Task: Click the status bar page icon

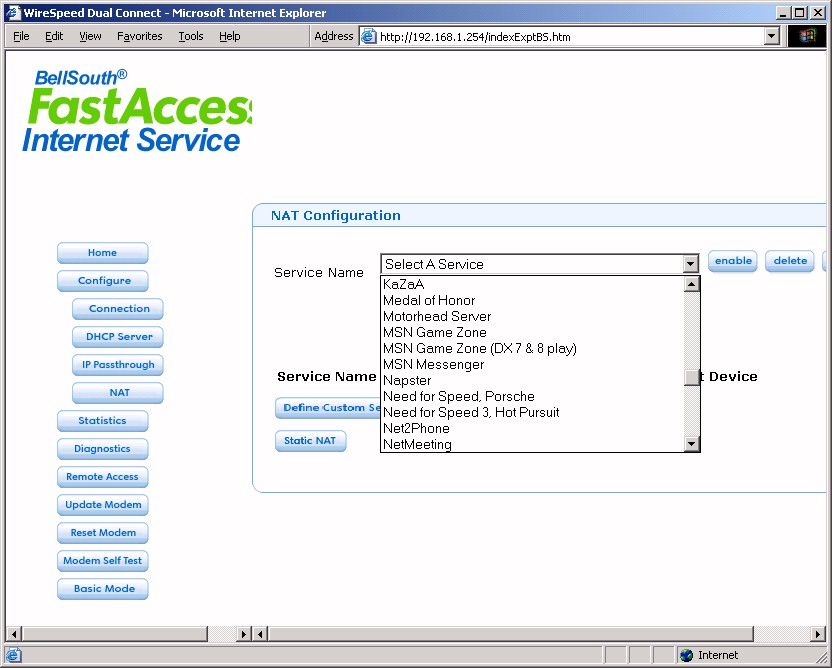Action: click(14, 655)
